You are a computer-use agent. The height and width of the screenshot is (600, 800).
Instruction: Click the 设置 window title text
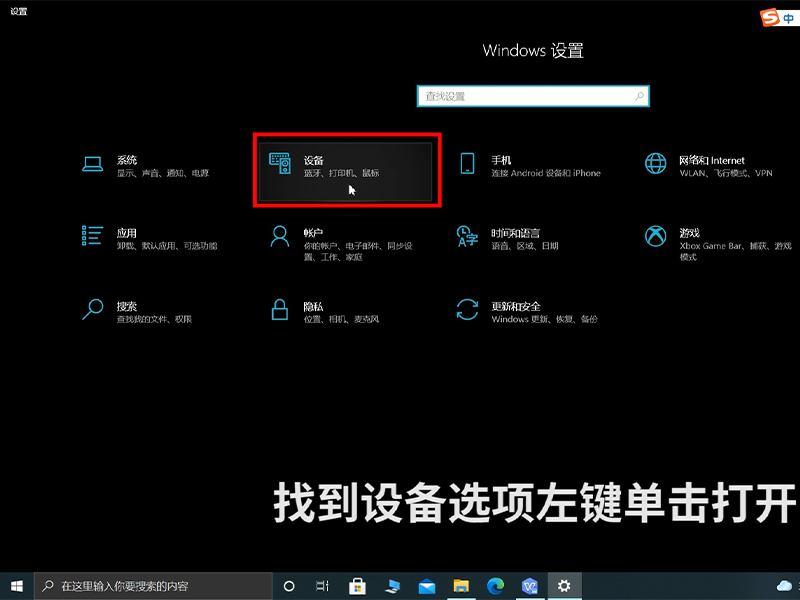click(x=18, y=11)
